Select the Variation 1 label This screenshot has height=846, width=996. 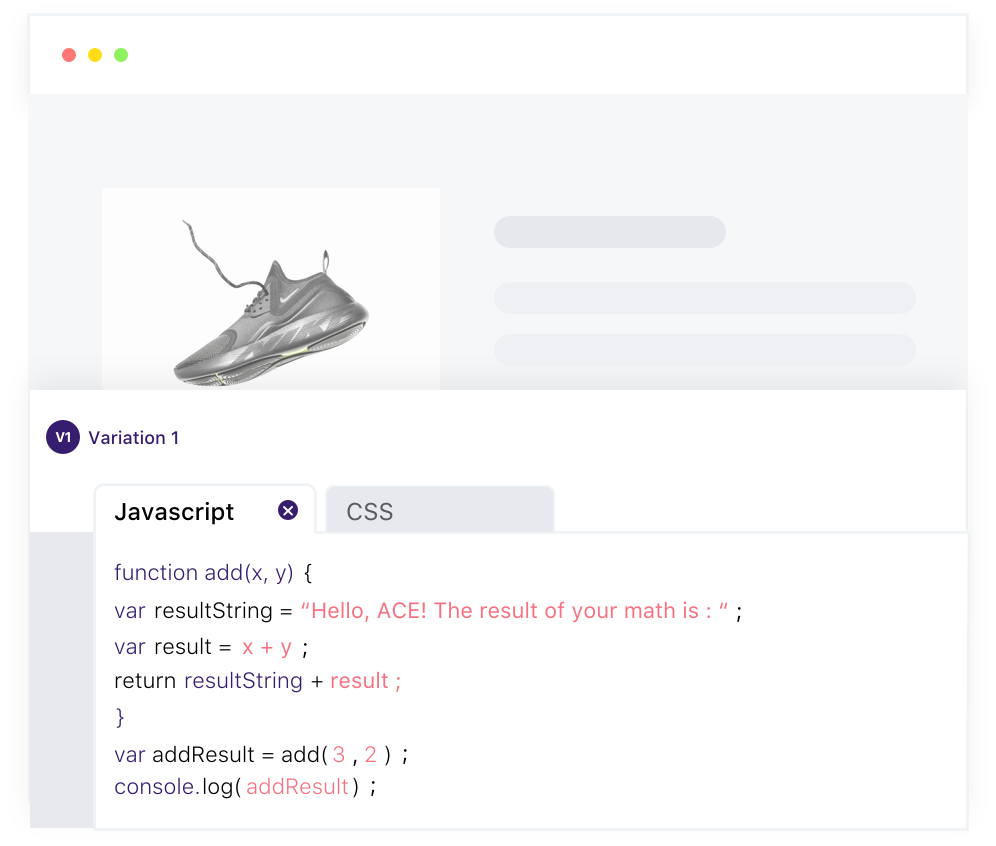tap(133, 438)
